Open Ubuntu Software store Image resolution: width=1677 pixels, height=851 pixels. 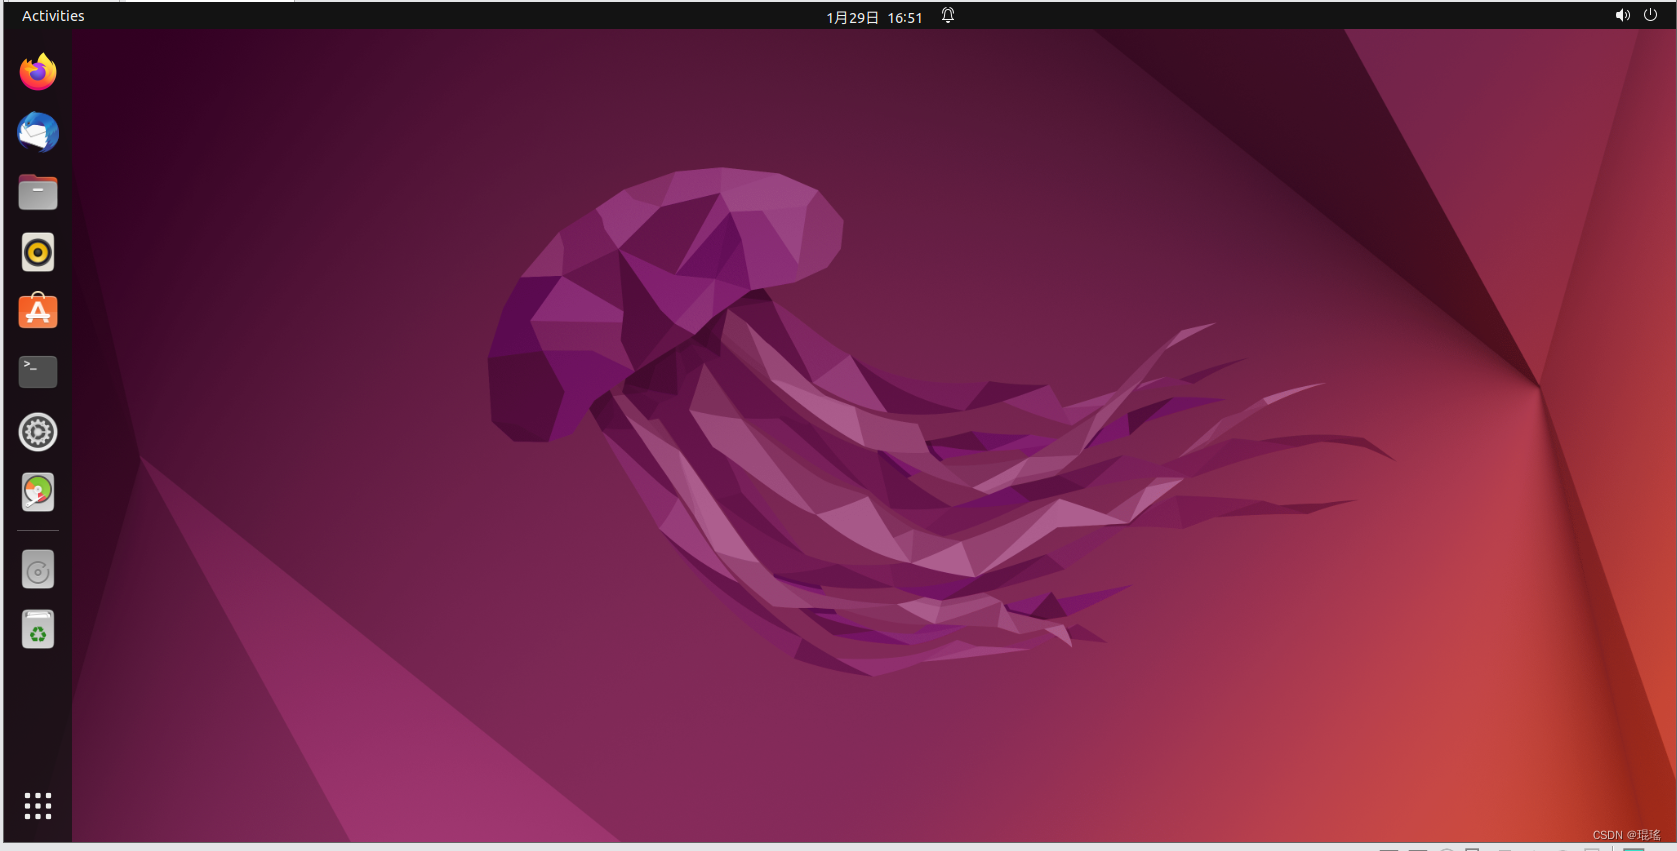38,312
